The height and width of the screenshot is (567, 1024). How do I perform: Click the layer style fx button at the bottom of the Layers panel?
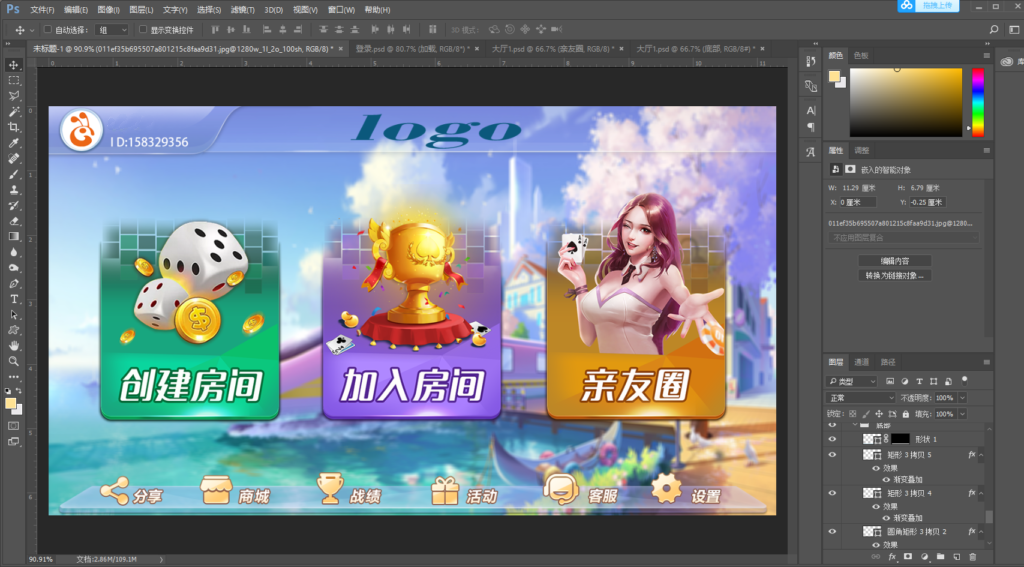point(891,556)
